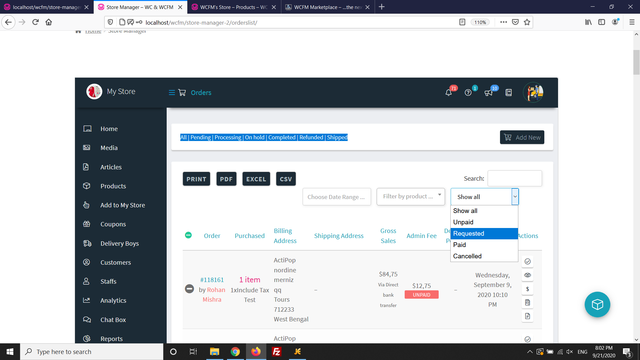Select Unpaid option in dropdown list
The height and width of the screenshot is (360, 640).
click(484, 222)
